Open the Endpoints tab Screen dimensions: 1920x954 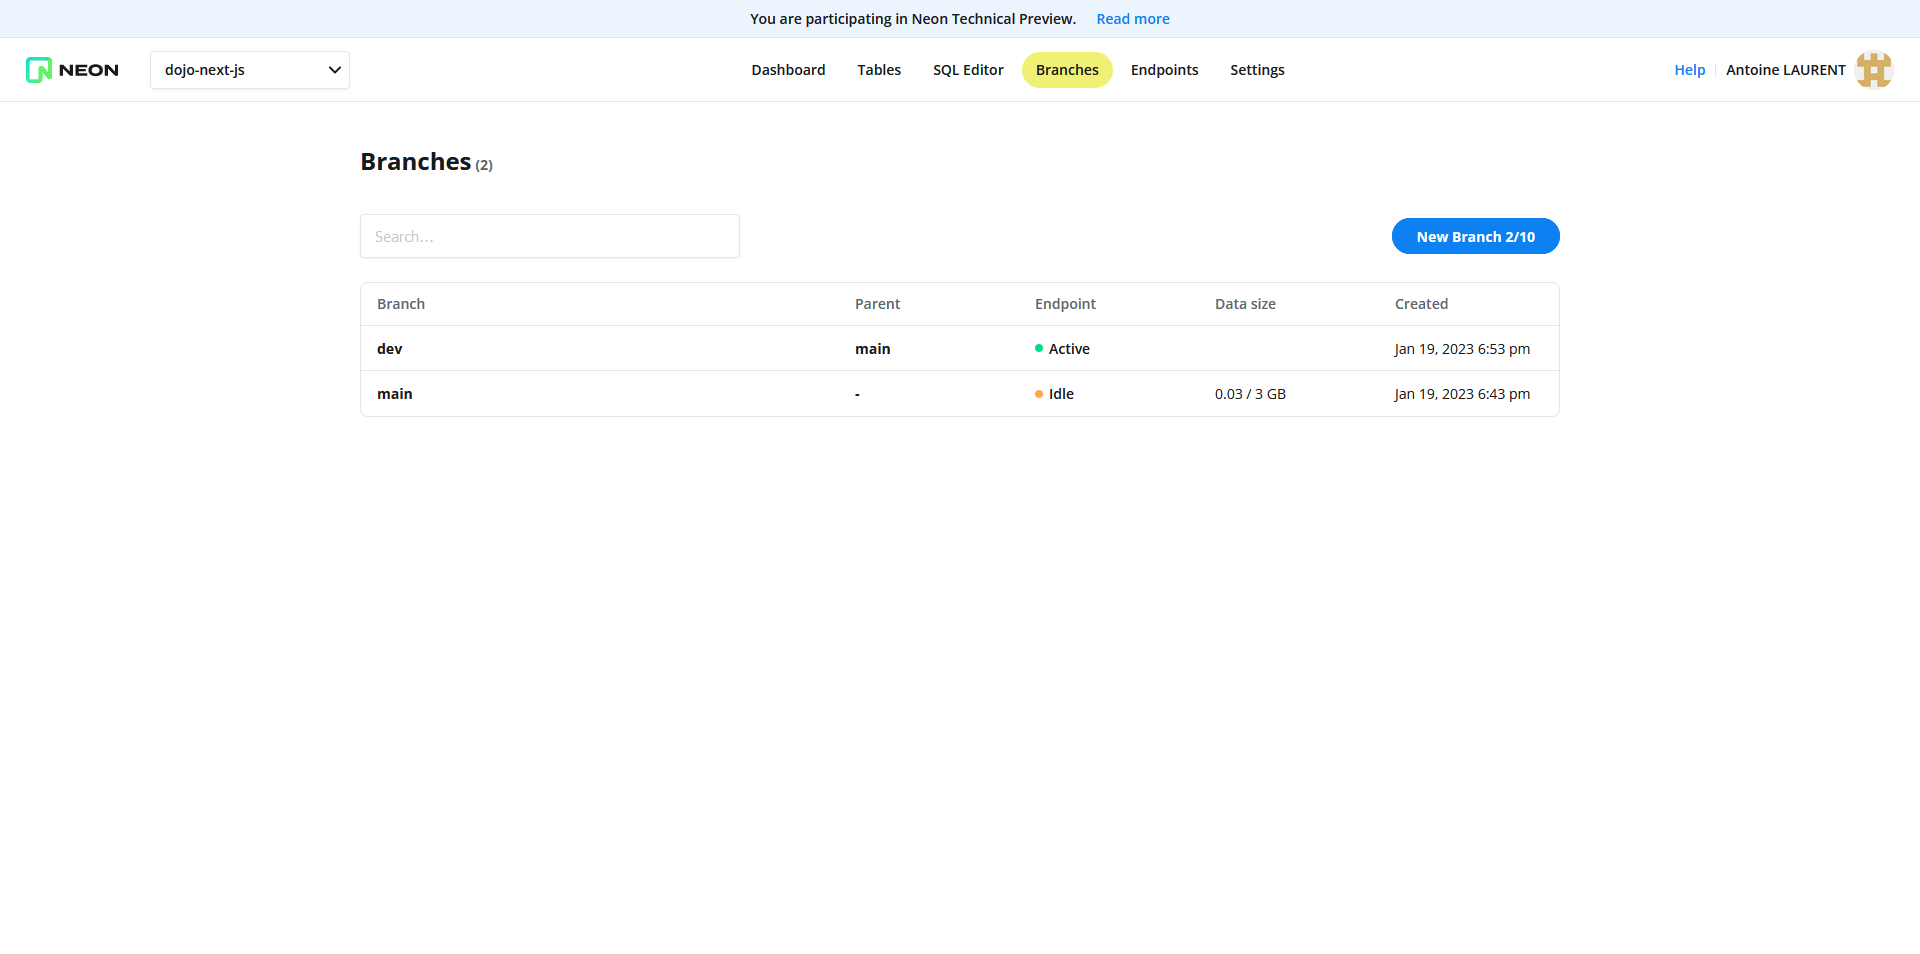point(1164,70)
